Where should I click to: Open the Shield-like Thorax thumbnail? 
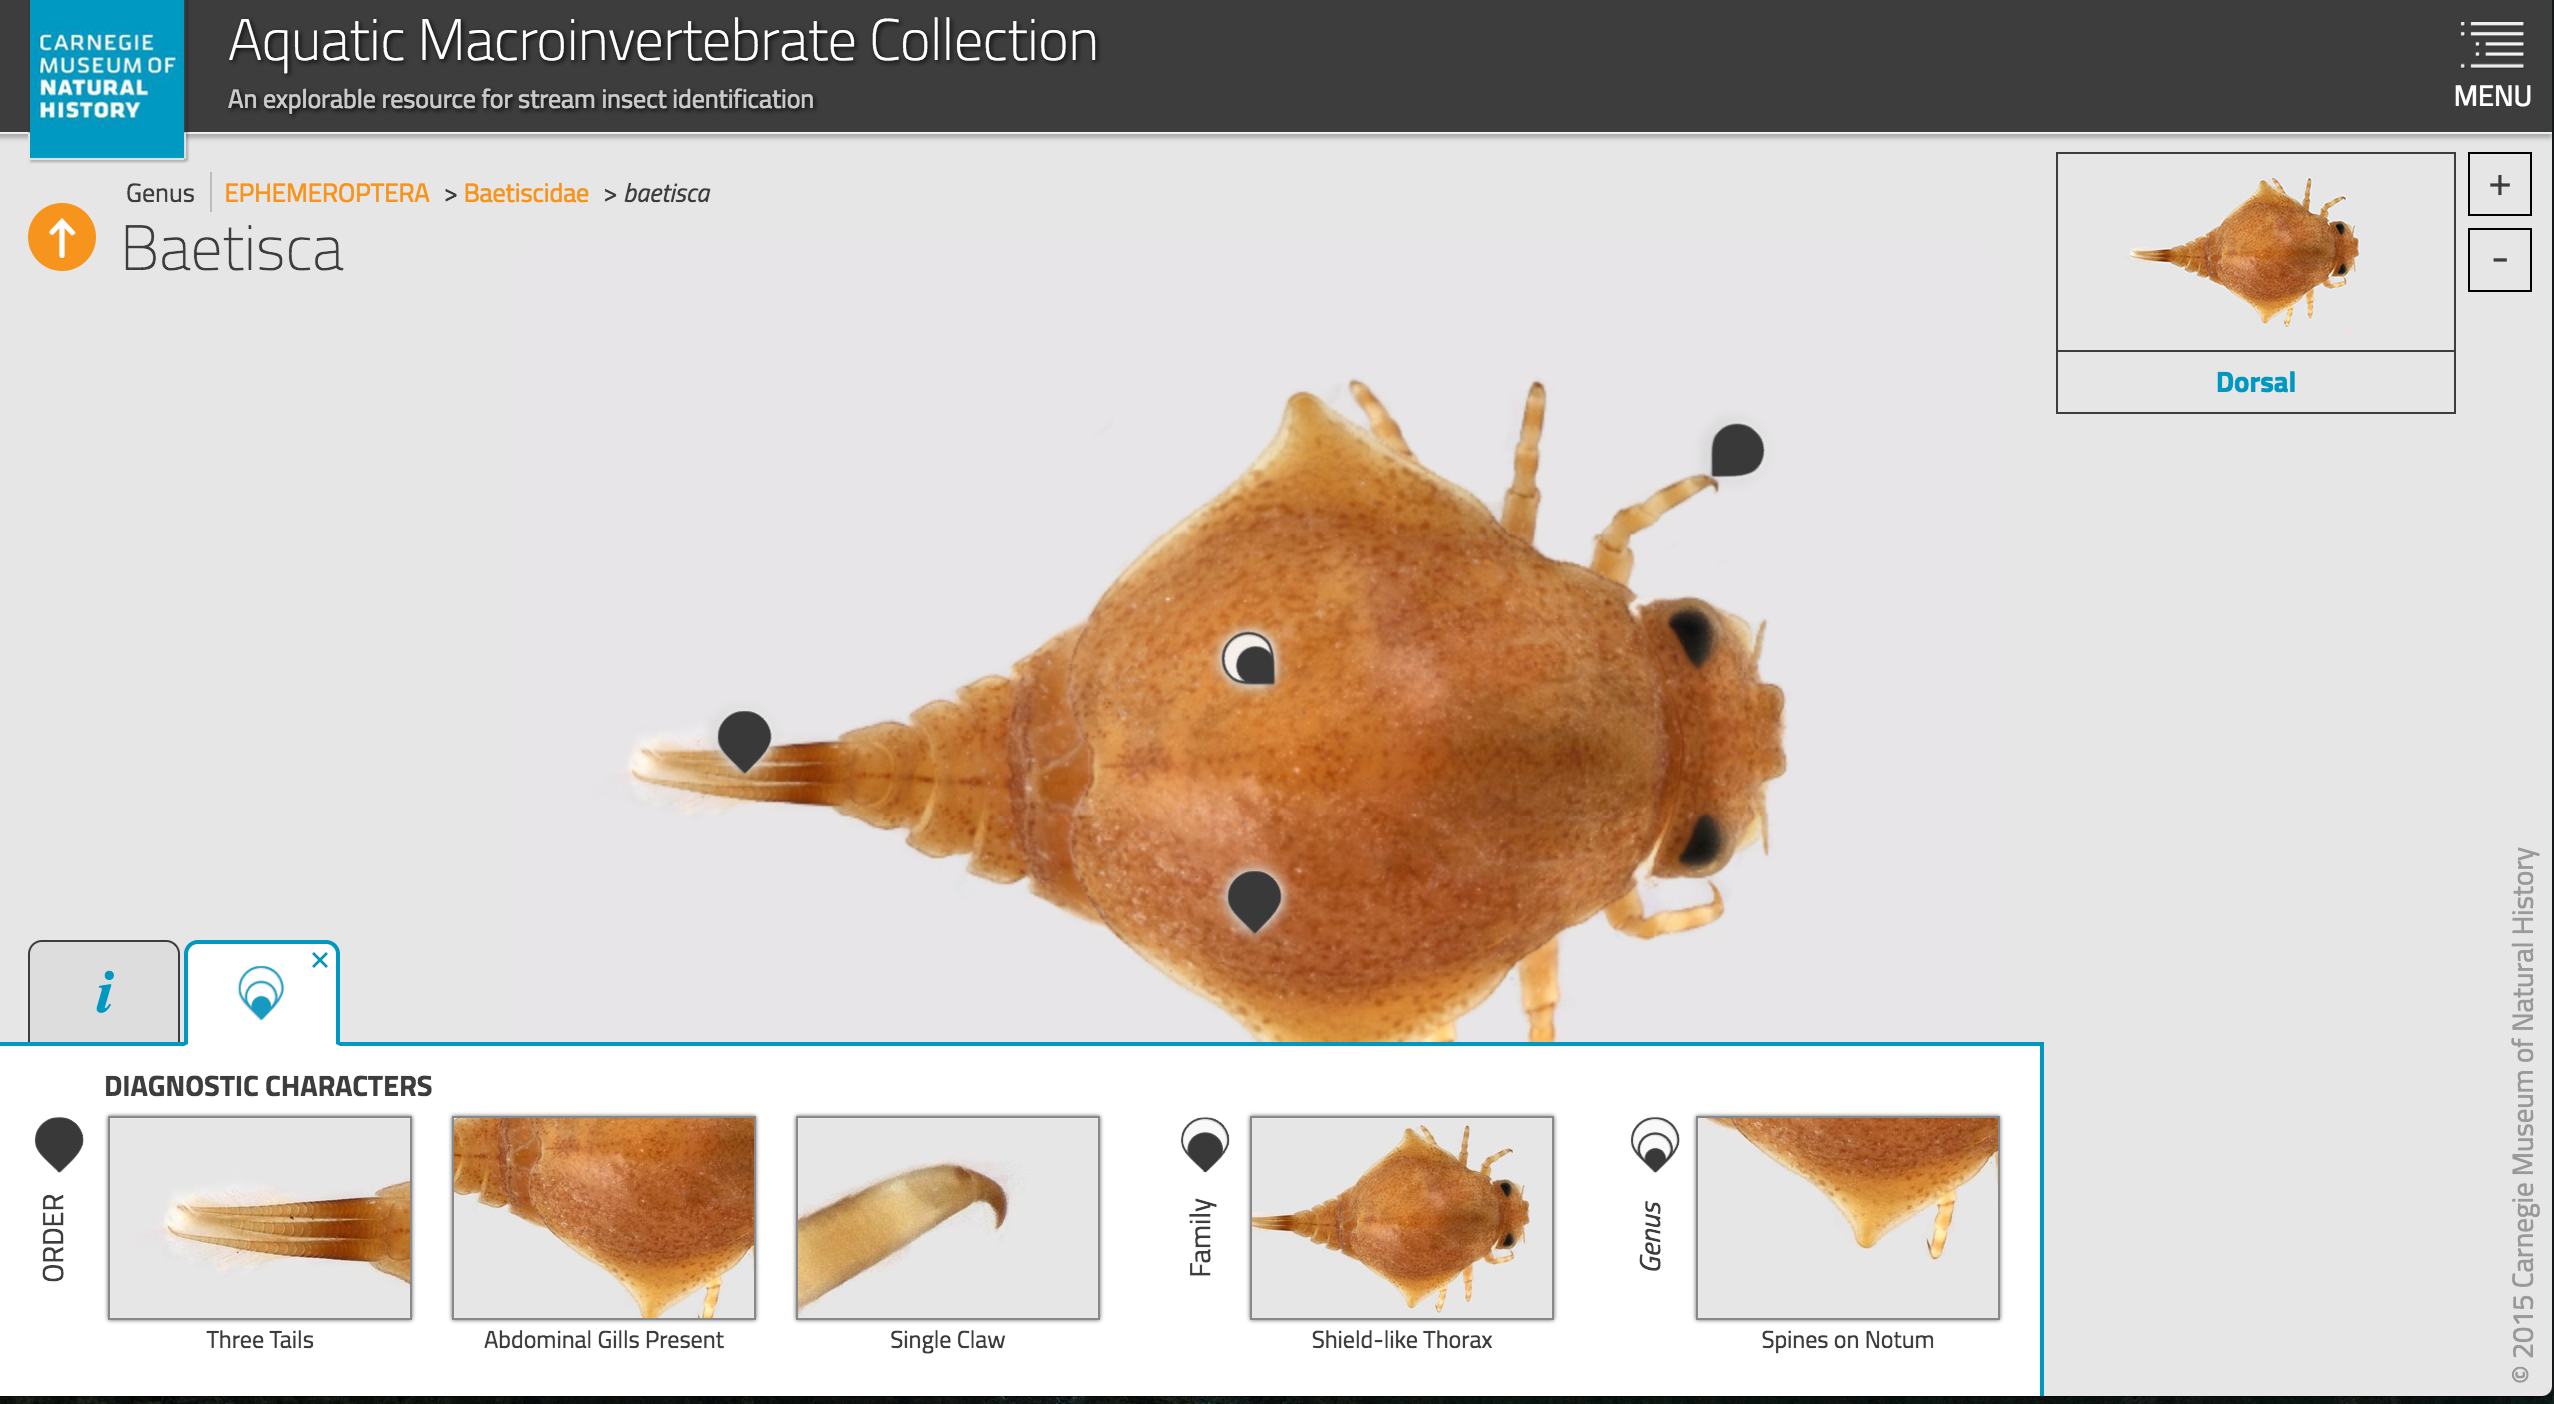click(1402, 1218)
